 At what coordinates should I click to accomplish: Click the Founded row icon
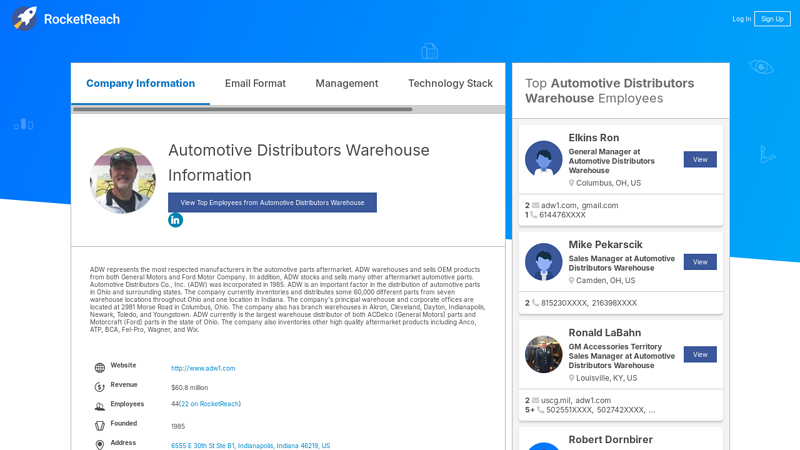(x=99, y=426)
